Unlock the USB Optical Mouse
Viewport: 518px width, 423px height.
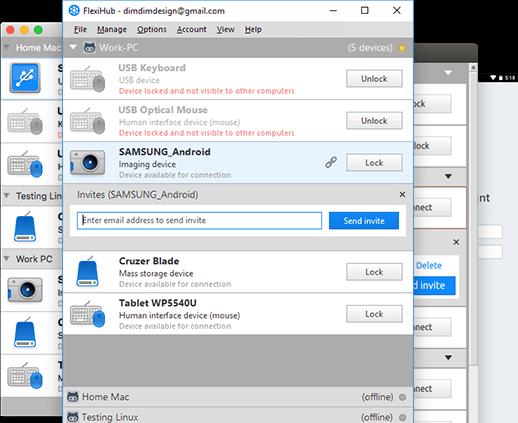click(374, 121)
